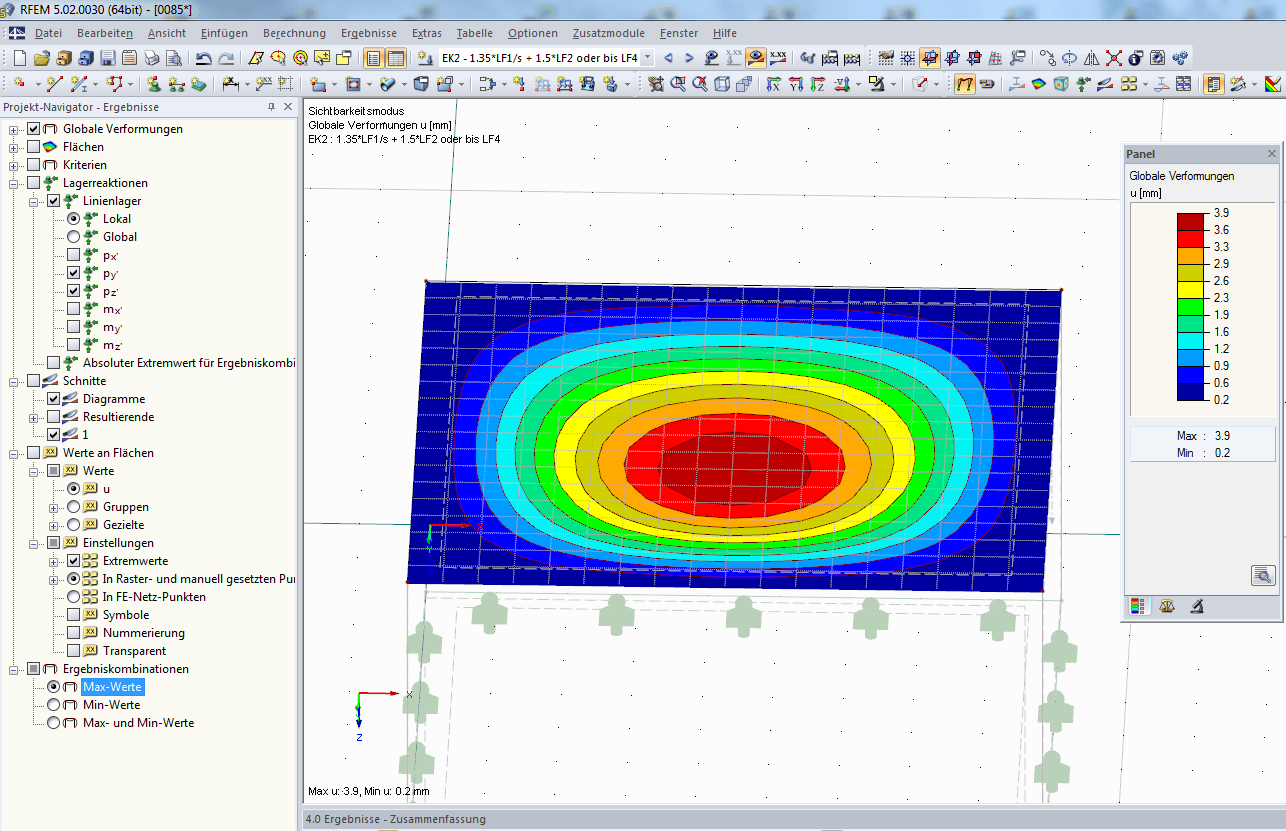Expand the Flächen tree node
This screenshot has height=831, width=1286.
14,147
